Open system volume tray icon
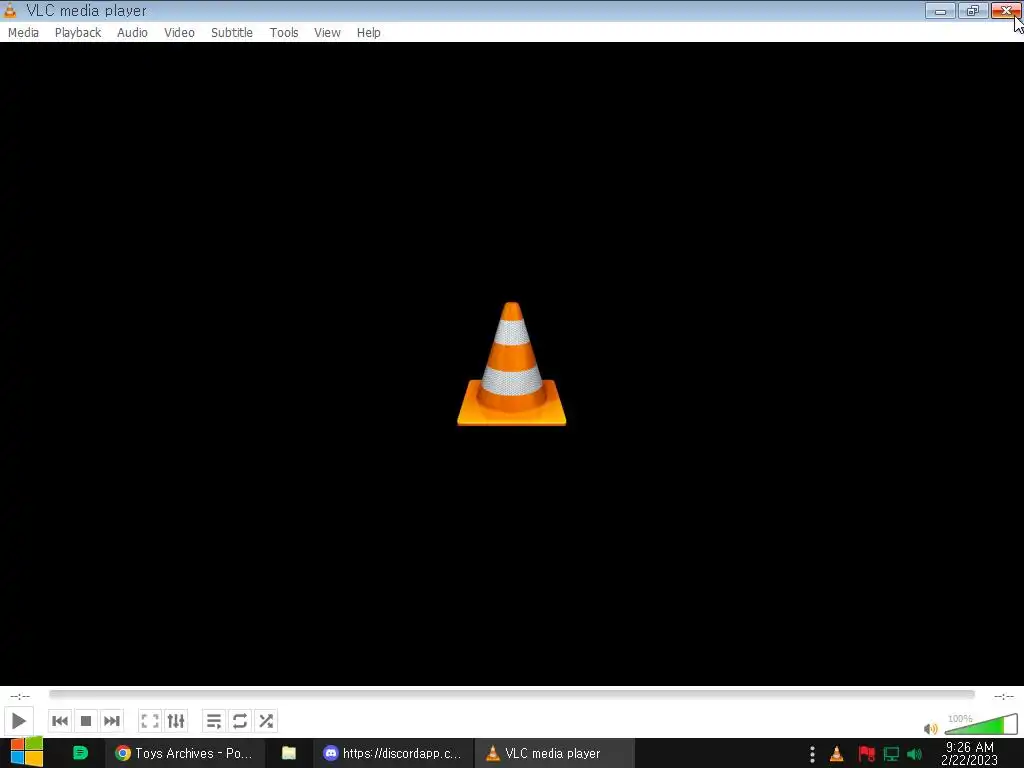This screenshot has height=768, width=1024. [915, 754]
